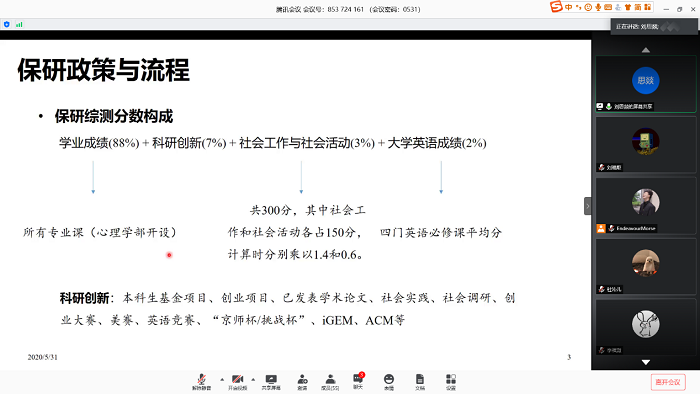
Task: Open the Emoji reactions icon
Action: point(389,382)
